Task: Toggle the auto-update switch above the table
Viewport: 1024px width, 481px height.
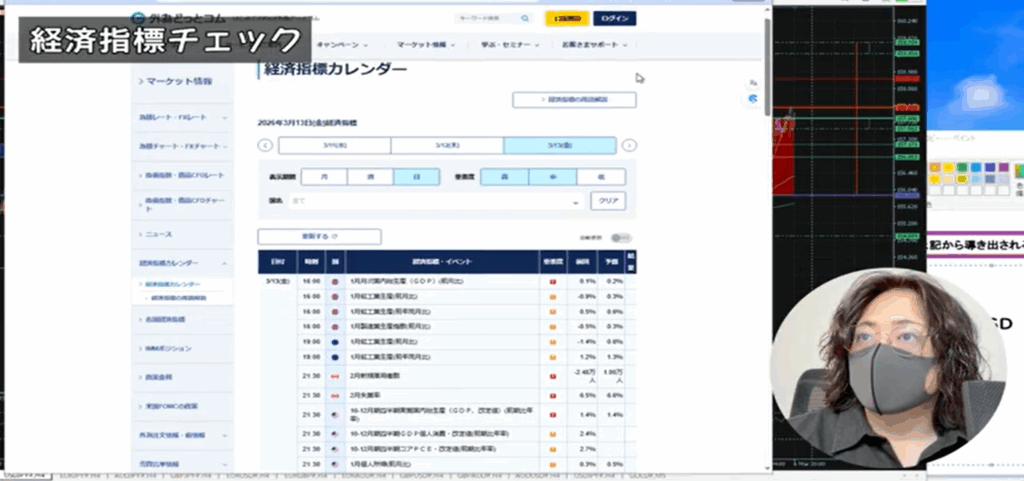Action: tap(622, 238)
